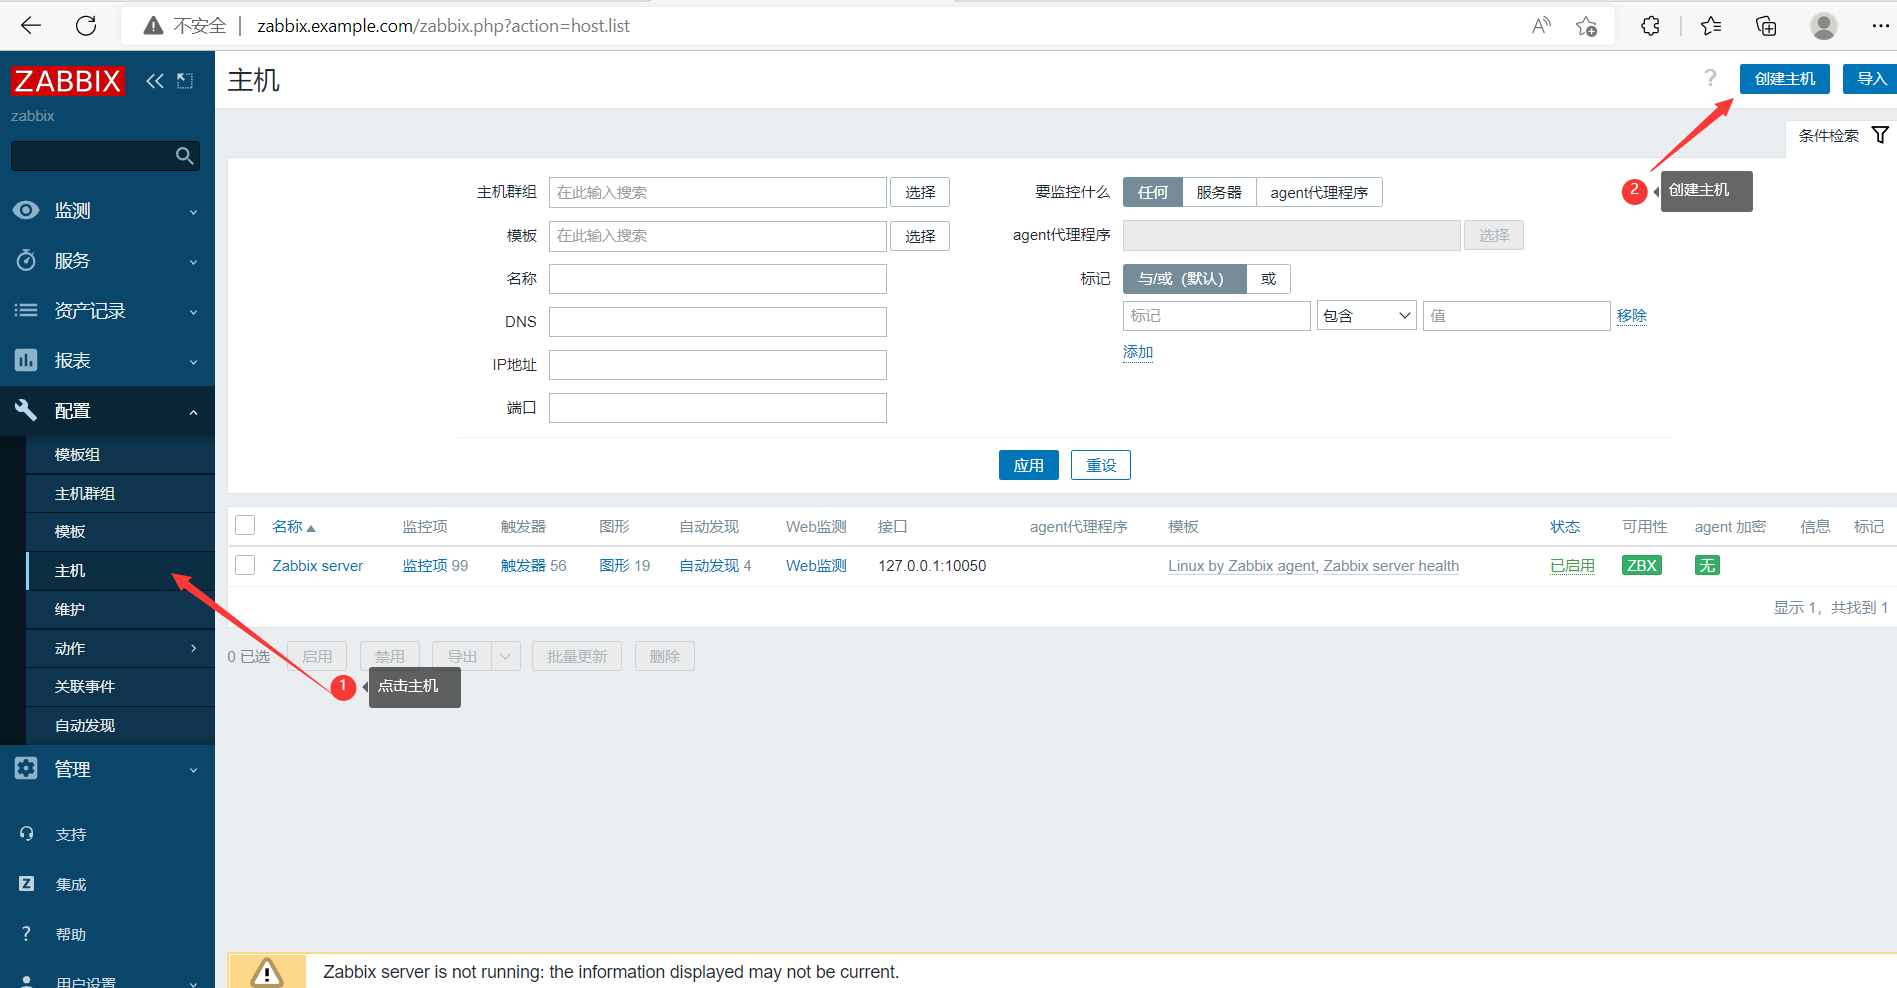The height and width of the screenshot is (988, 1897).
Task: Open the favorites list icon
Action: pyautogui.click(x=1711, y=26)
